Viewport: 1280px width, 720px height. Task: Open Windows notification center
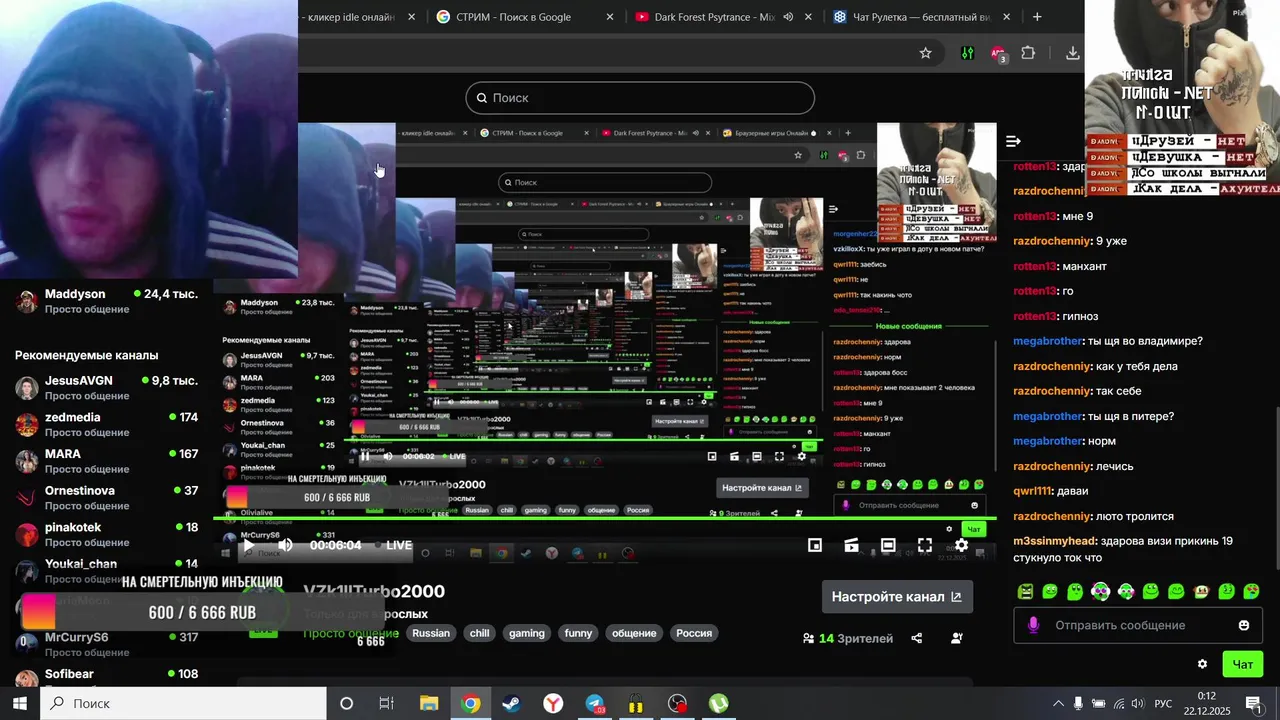coord(1252,703)
